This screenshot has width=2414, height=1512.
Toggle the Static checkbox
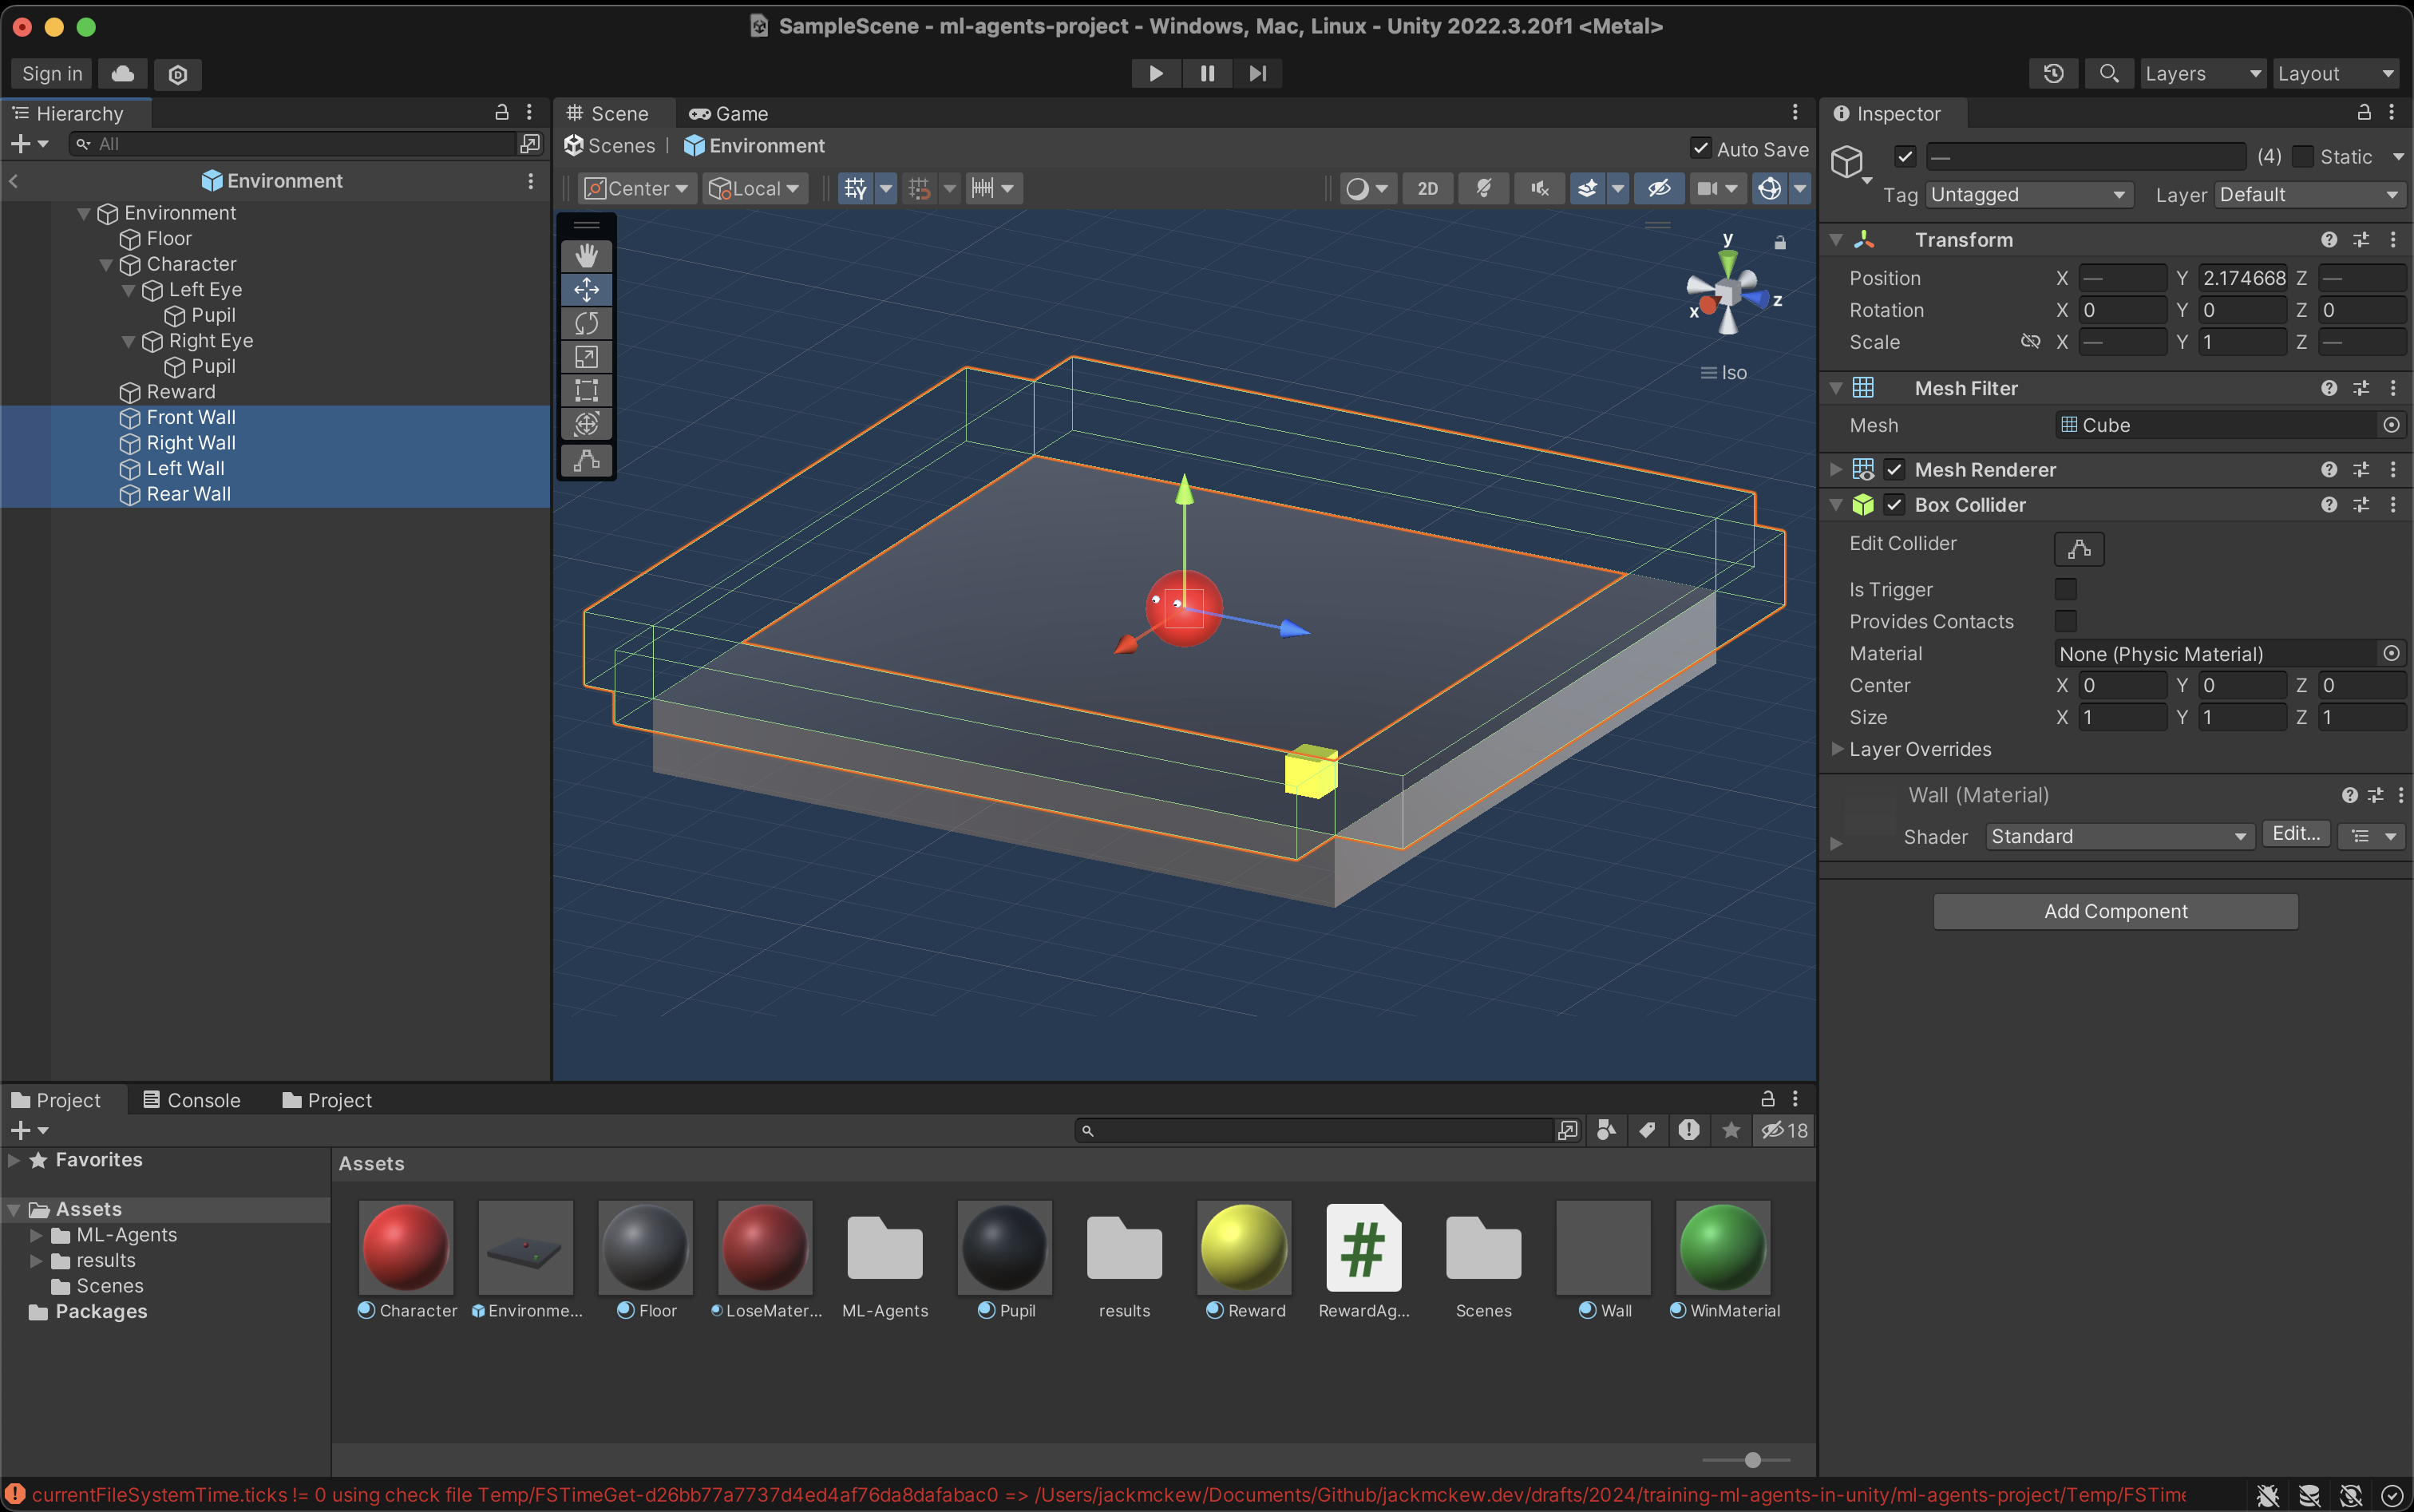tap(2303, 156)
